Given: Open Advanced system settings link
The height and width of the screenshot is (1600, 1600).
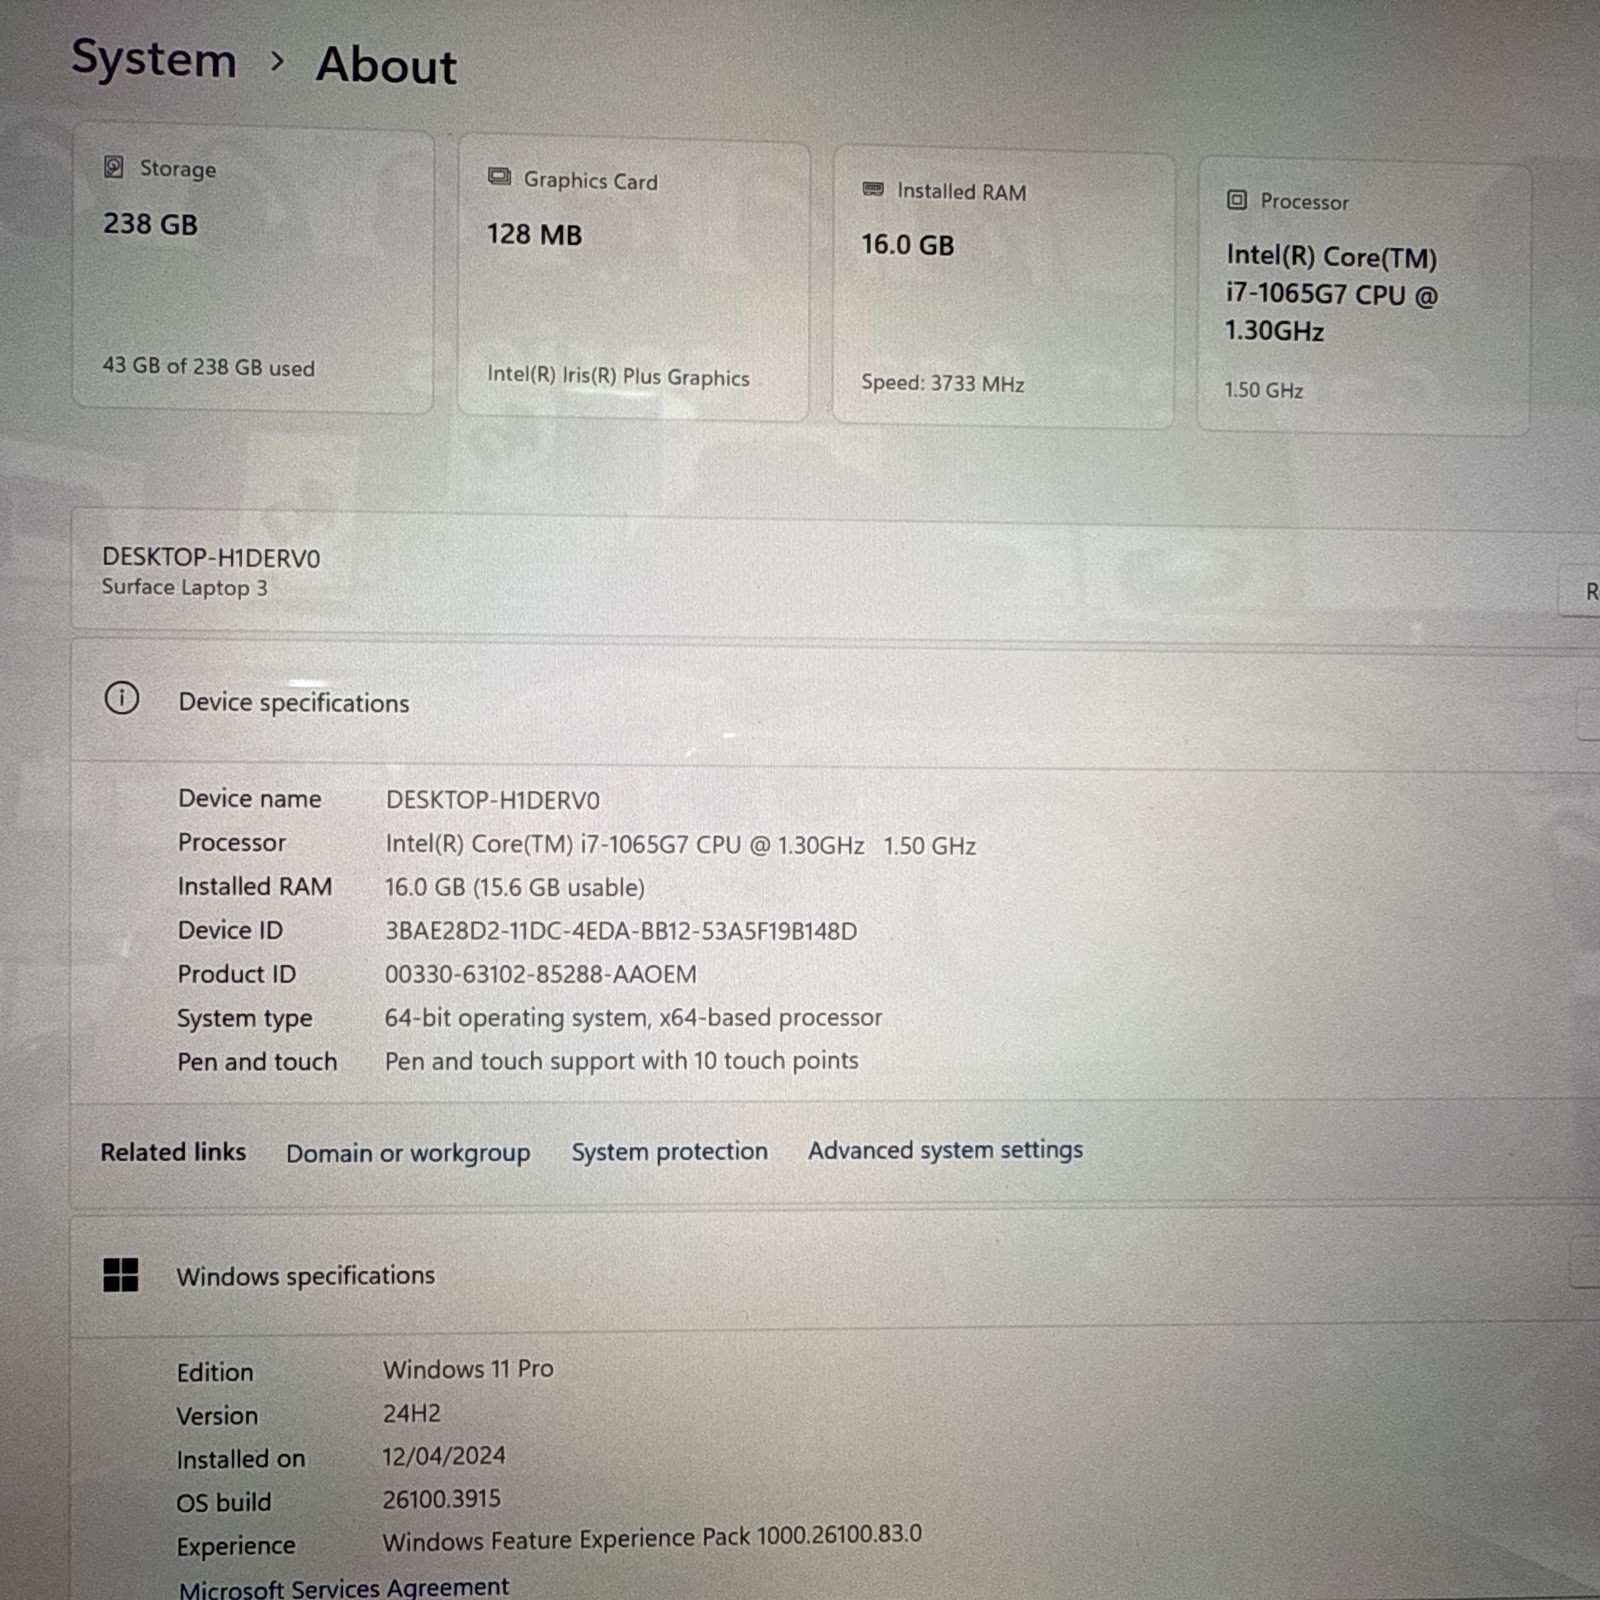Looking at the screenshot, I should coord(946,1150).
